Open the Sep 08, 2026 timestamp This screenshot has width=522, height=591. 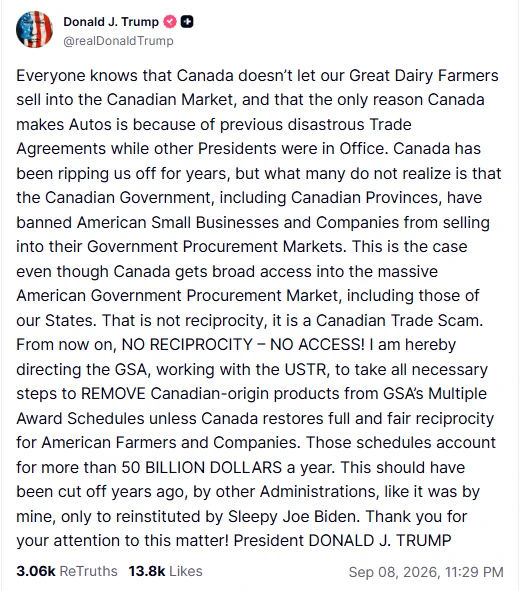tap(426, 572)
